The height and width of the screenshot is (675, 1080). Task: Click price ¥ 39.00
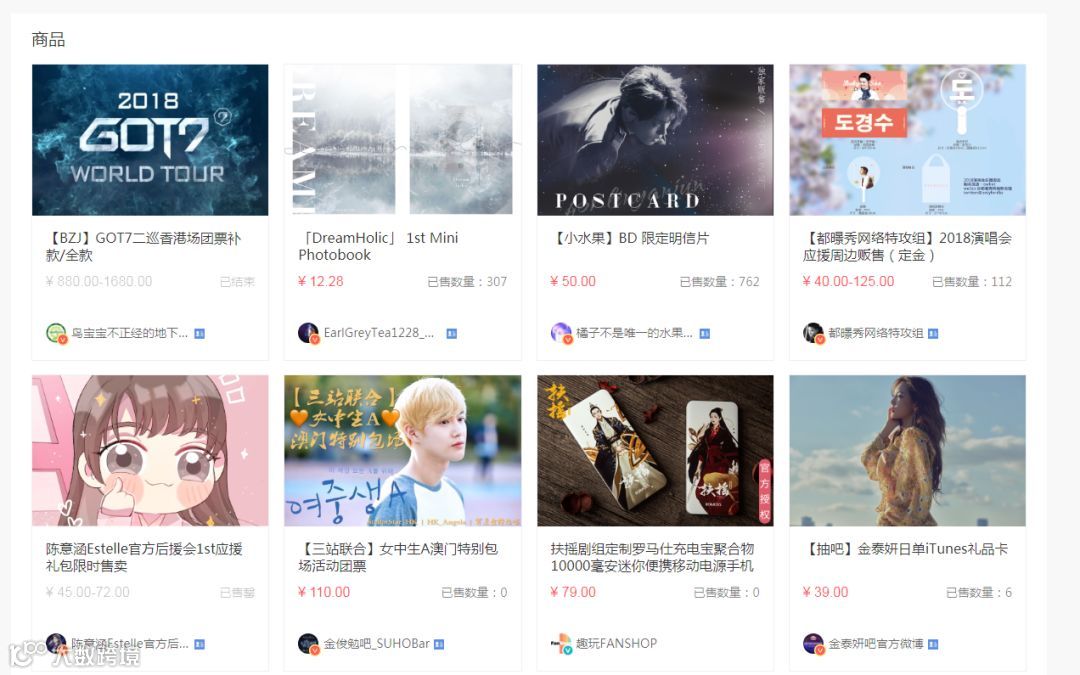(825, 592)
